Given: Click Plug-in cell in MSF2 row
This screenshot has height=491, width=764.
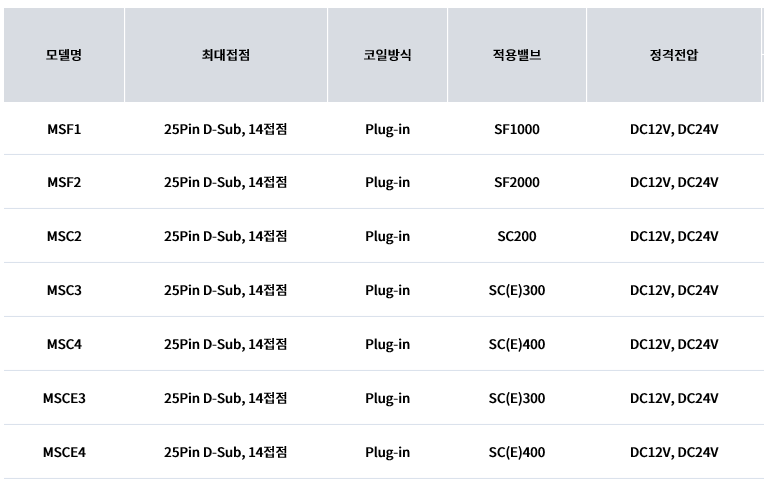Looking at the screenshot, I should click(387, 182).
